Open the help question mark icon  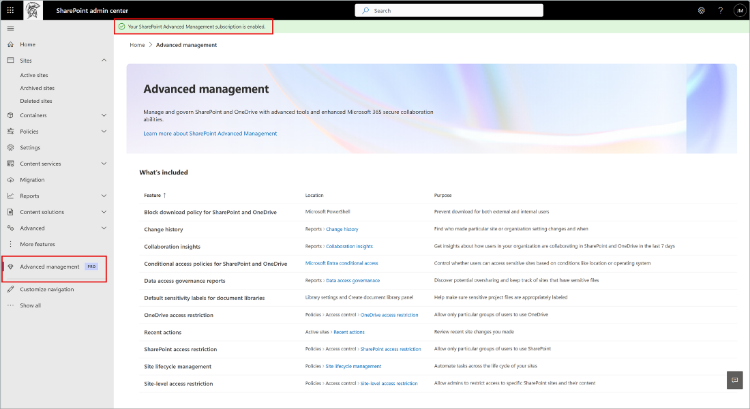720,10
